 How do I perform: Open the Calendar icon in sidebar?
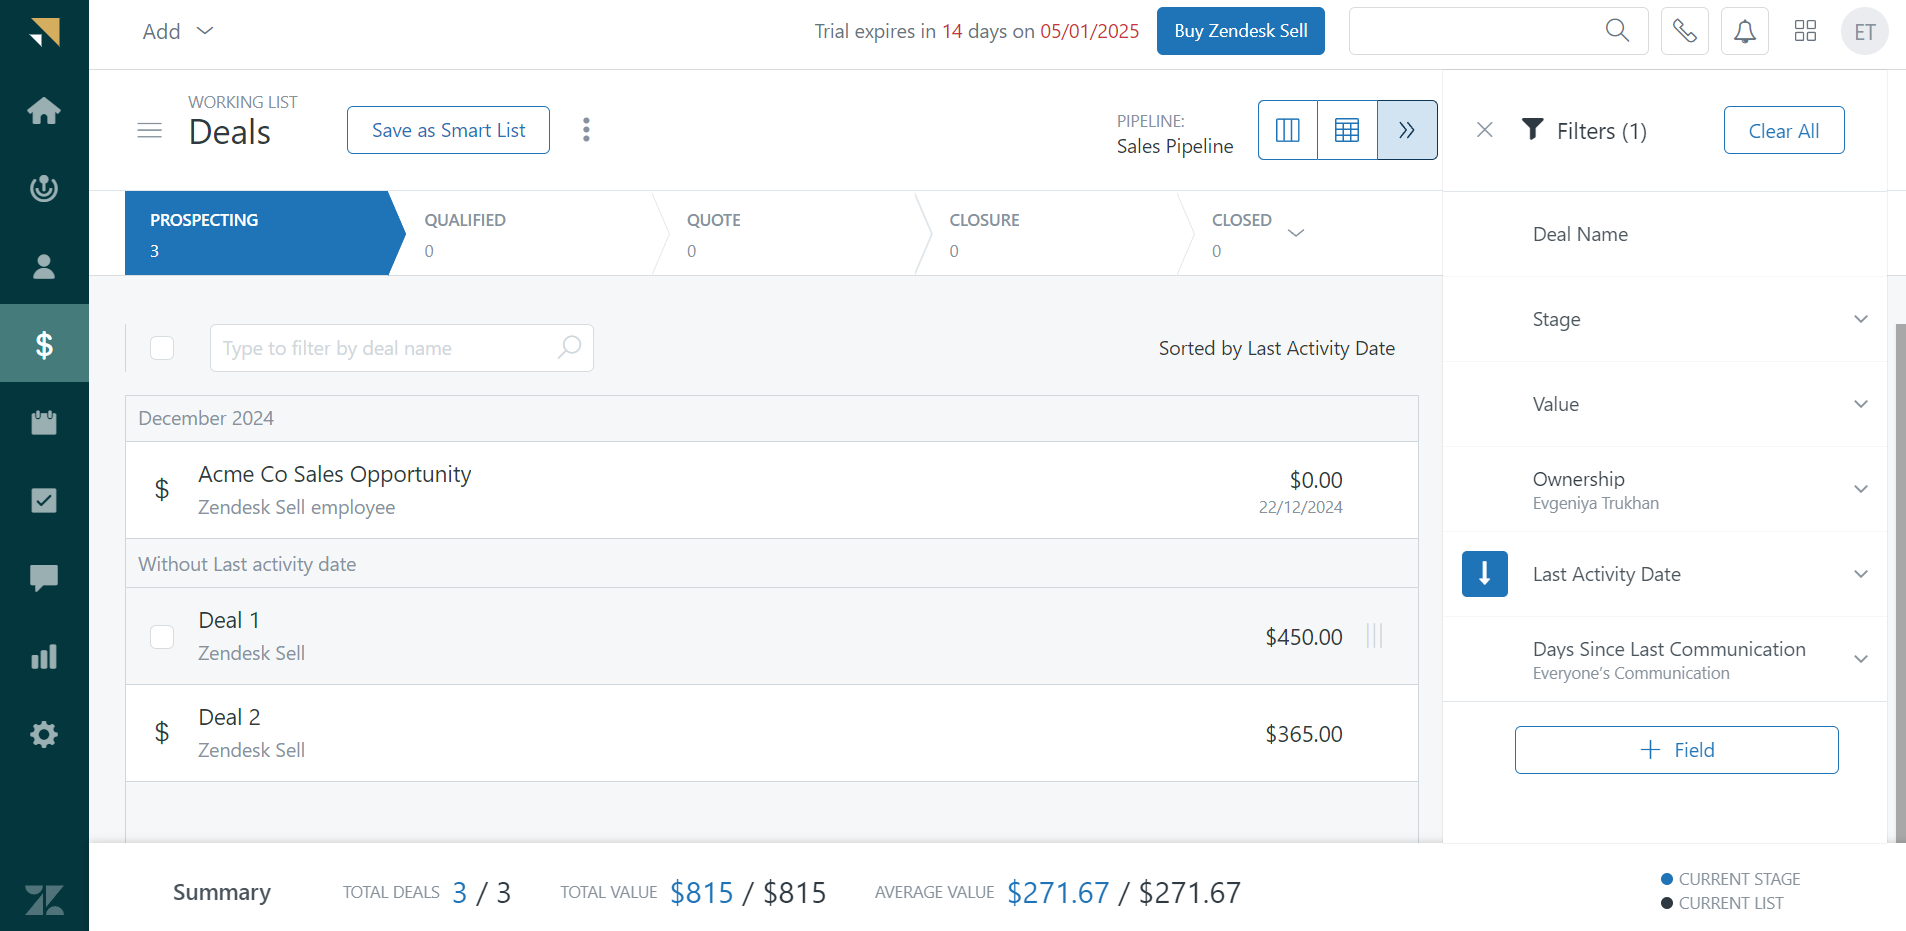(x=44, y=423)
